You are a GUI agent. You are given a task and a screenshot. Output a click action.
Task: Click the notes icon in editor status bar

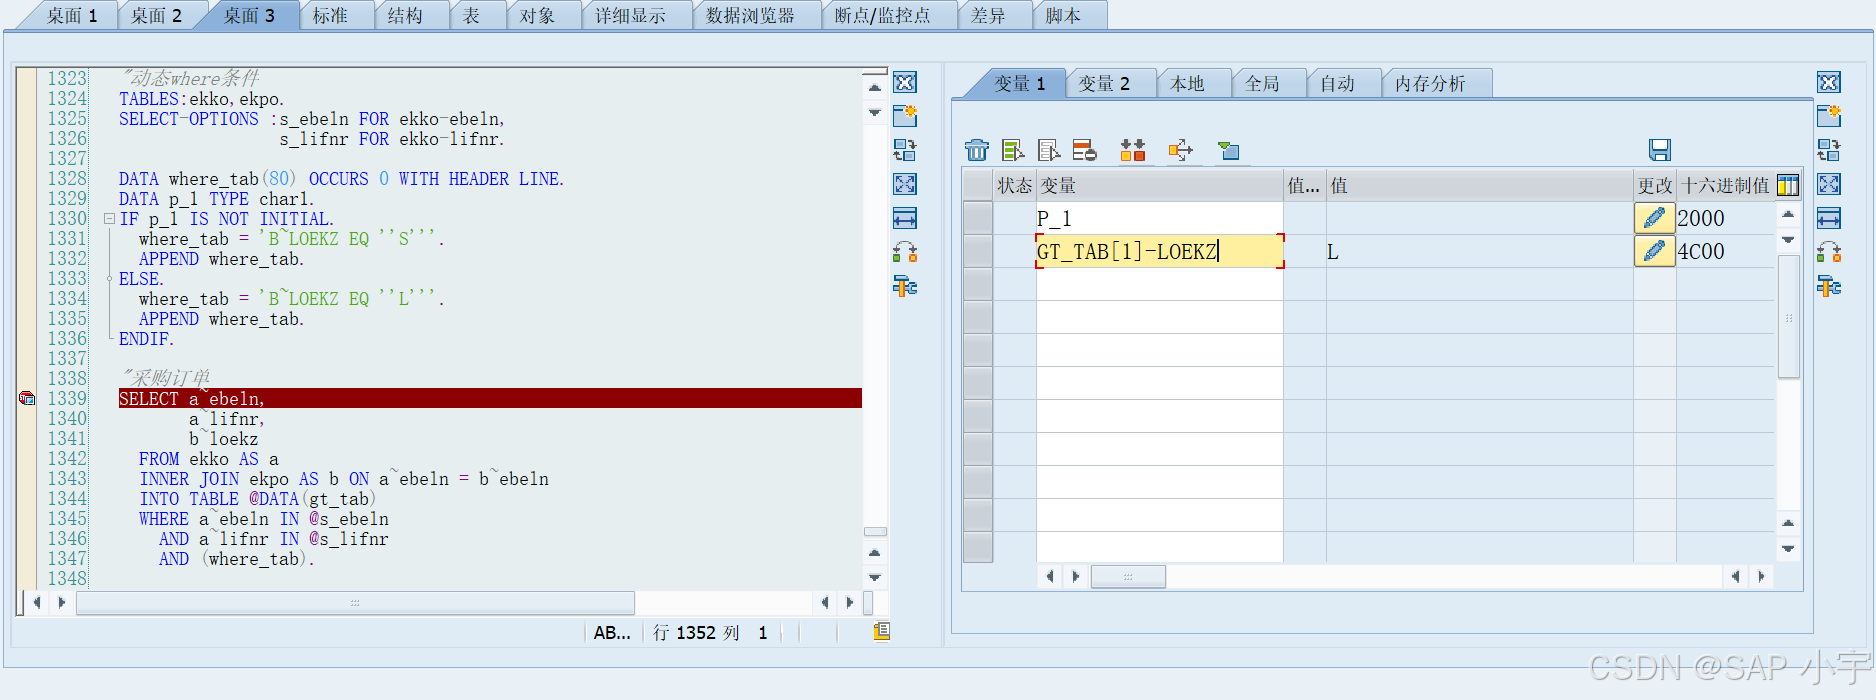click(x=881, y=632)
